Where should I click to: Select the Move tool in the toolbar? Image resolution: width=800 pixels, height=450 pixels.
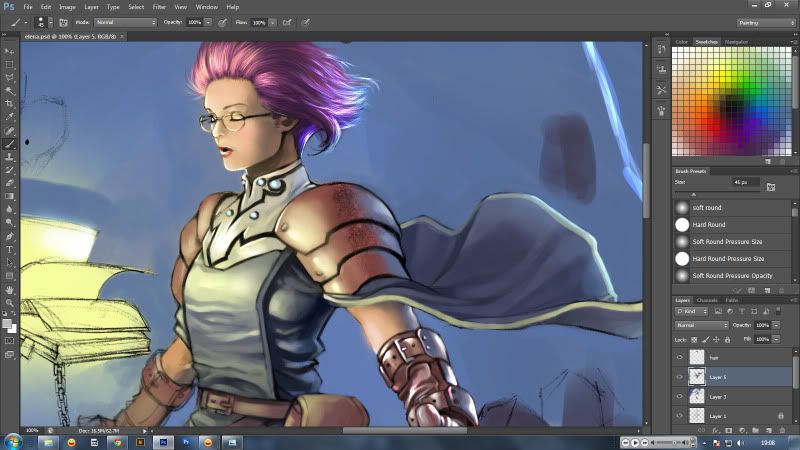pos(10,50)
